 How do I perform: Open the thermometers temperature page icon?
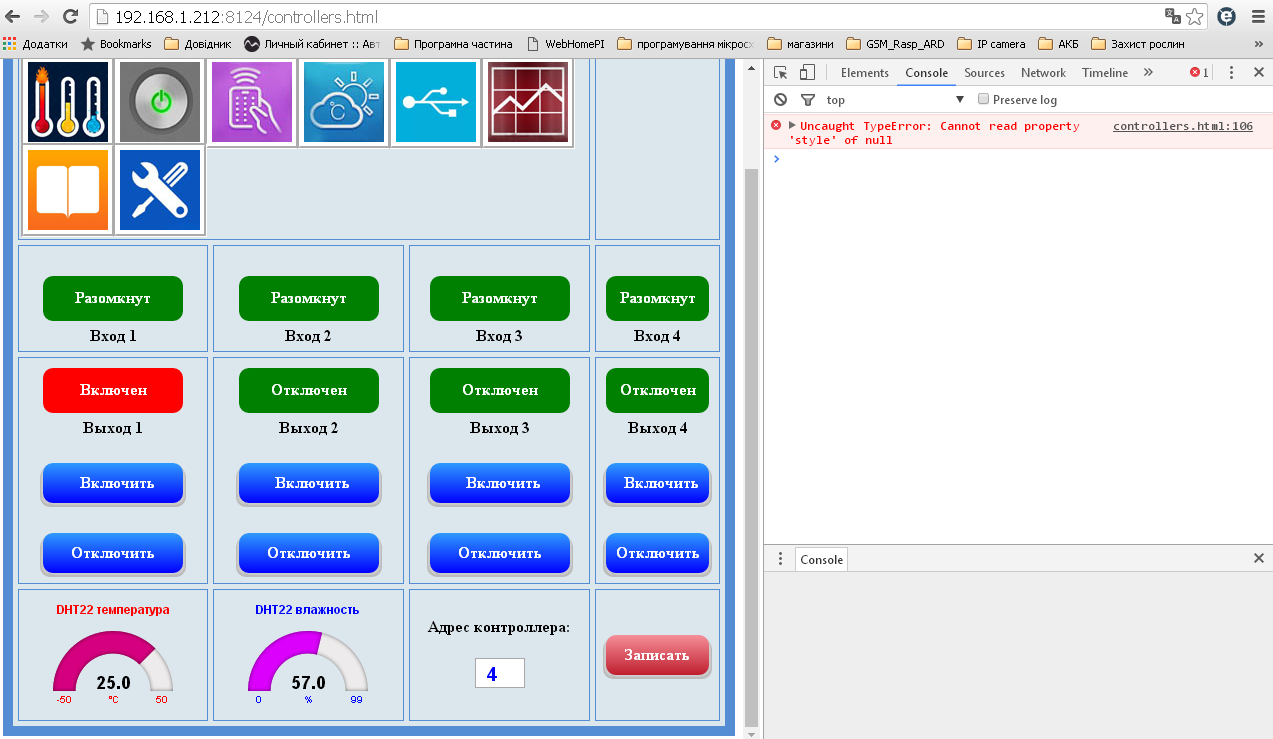(68, 102)
